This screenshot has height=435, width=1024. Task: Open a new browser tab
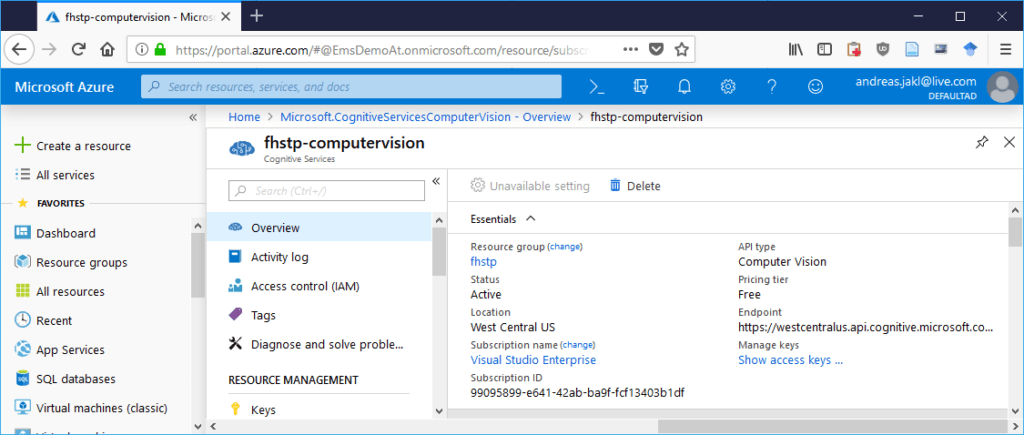click(257, 16)
